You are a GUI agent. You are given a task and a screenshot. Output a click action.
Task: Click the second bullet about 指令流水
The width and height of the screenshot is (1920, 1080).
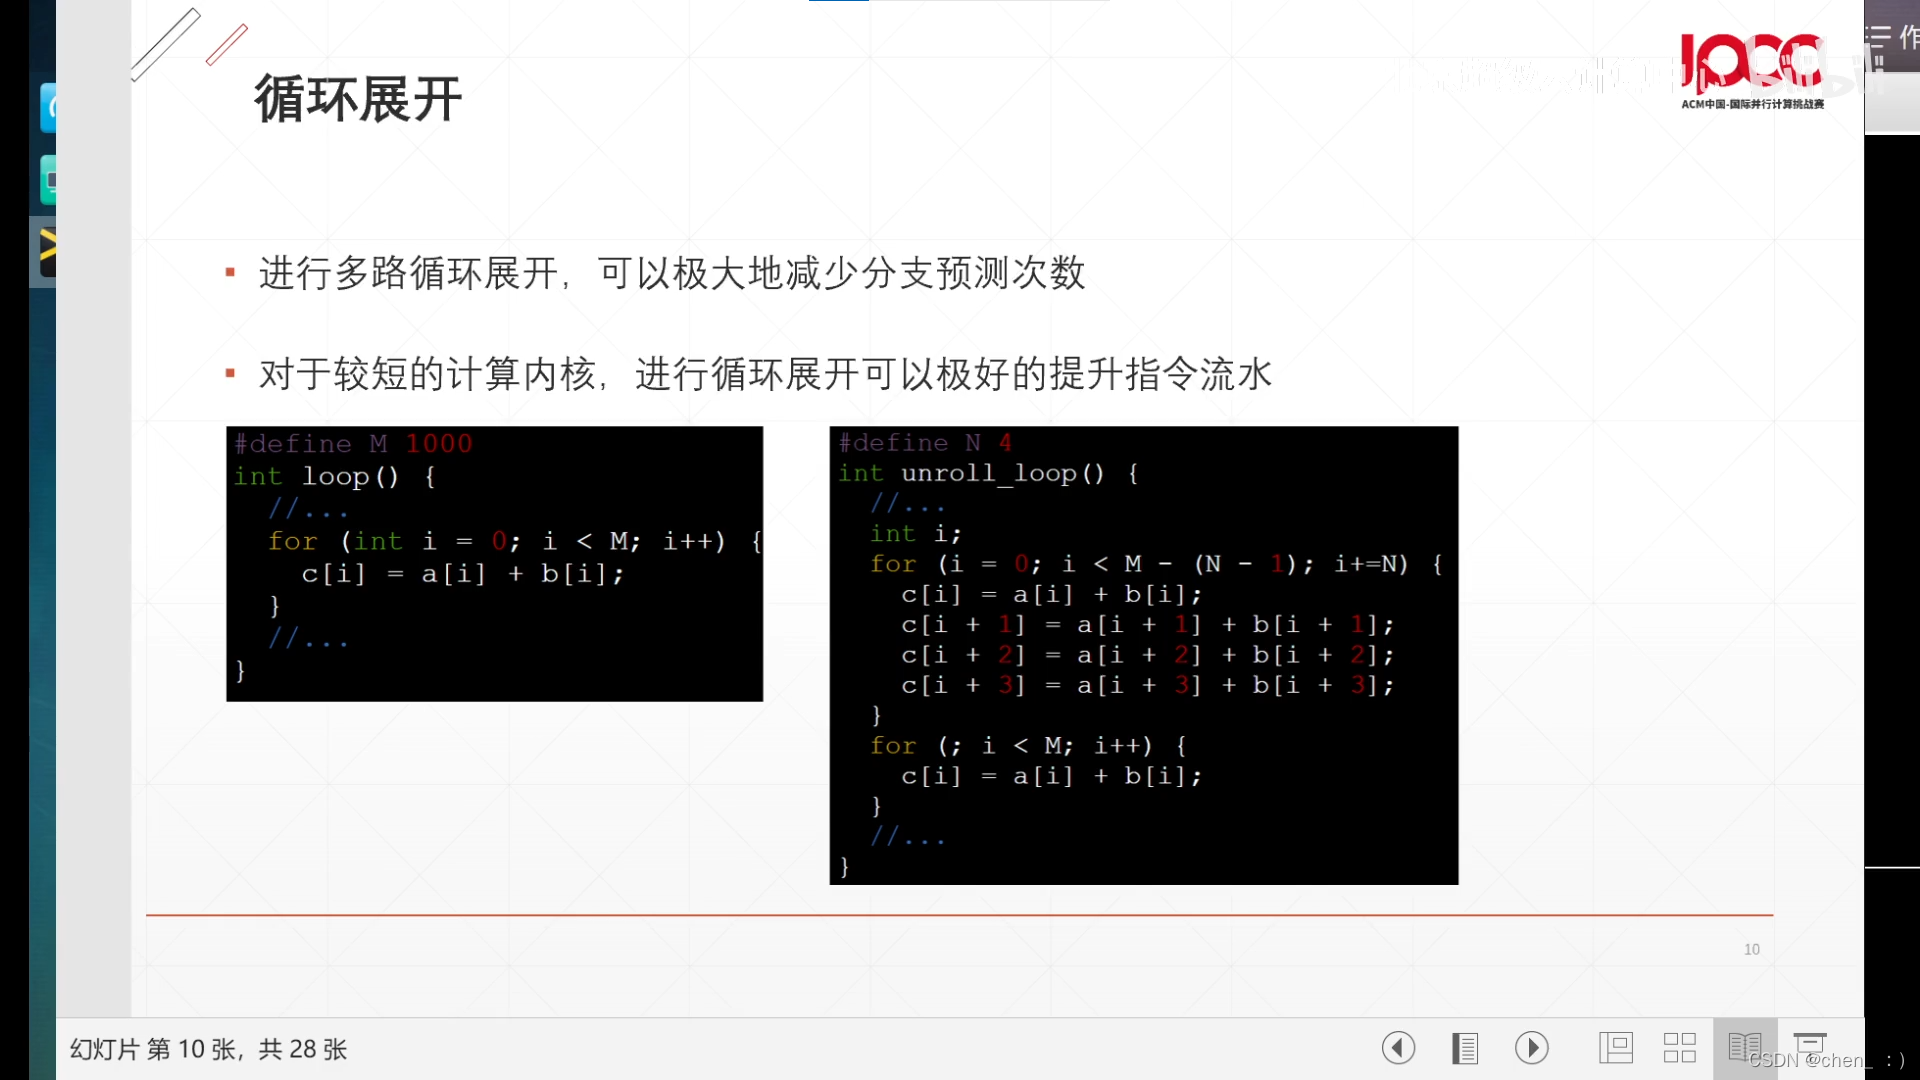(x=765, y=374)
